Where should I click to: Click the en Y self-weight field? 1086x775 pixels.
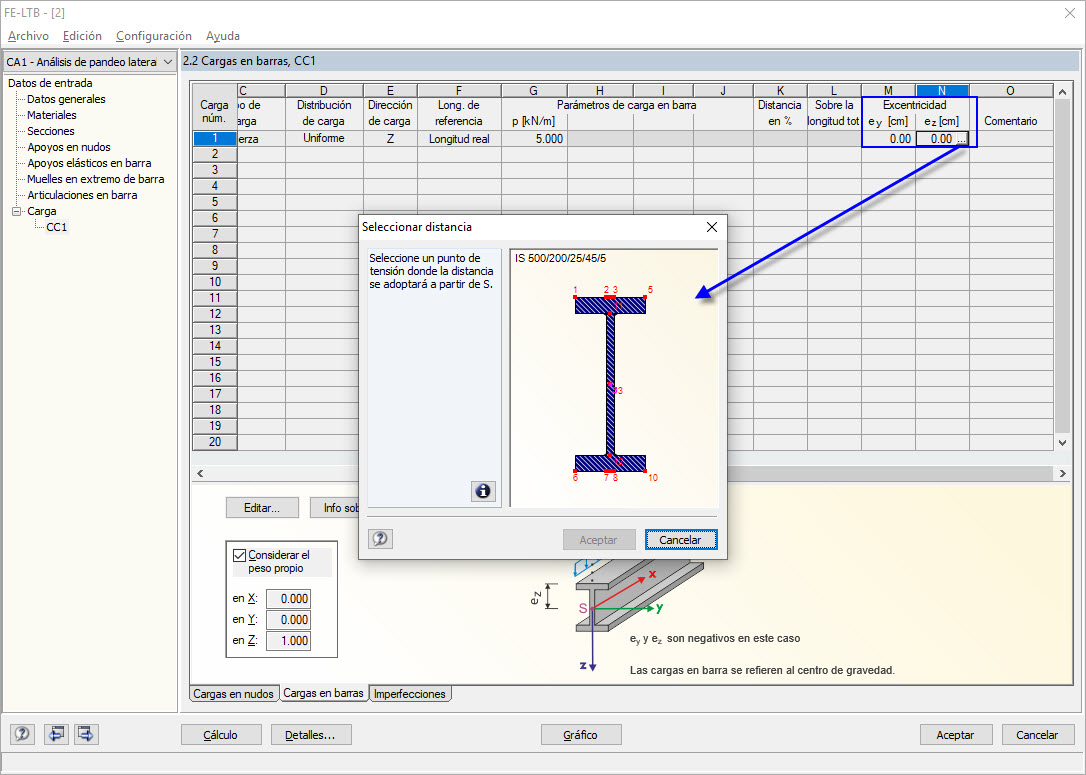click(x=288, y=620)
